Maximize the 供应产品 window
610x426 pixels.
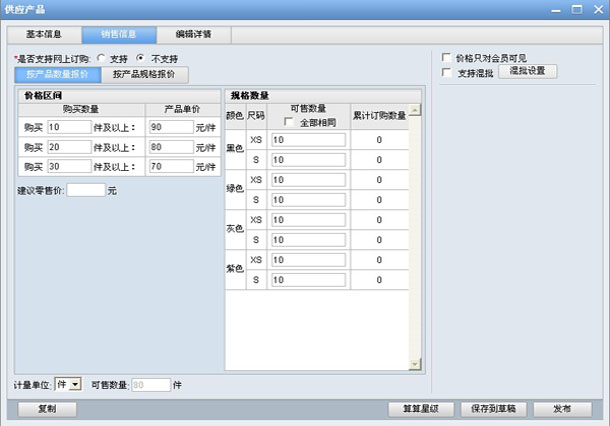coord(575,8)
